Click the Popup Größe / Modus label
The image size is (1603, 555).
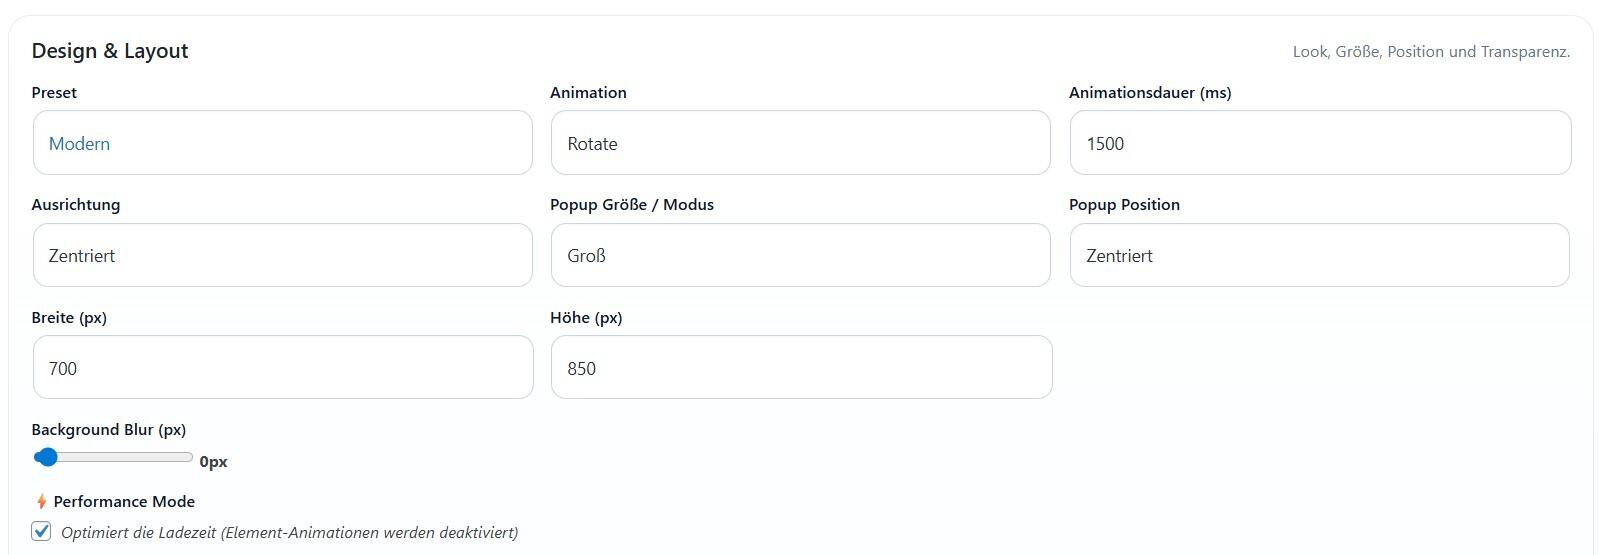click(631, 205)
